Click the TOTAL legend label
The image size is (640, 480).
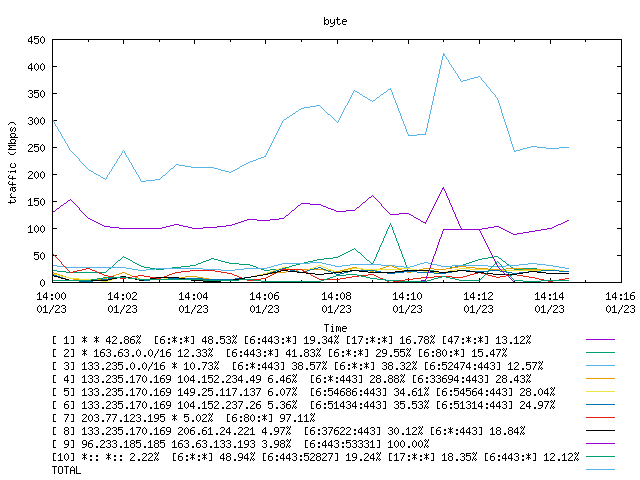point(67,470)
